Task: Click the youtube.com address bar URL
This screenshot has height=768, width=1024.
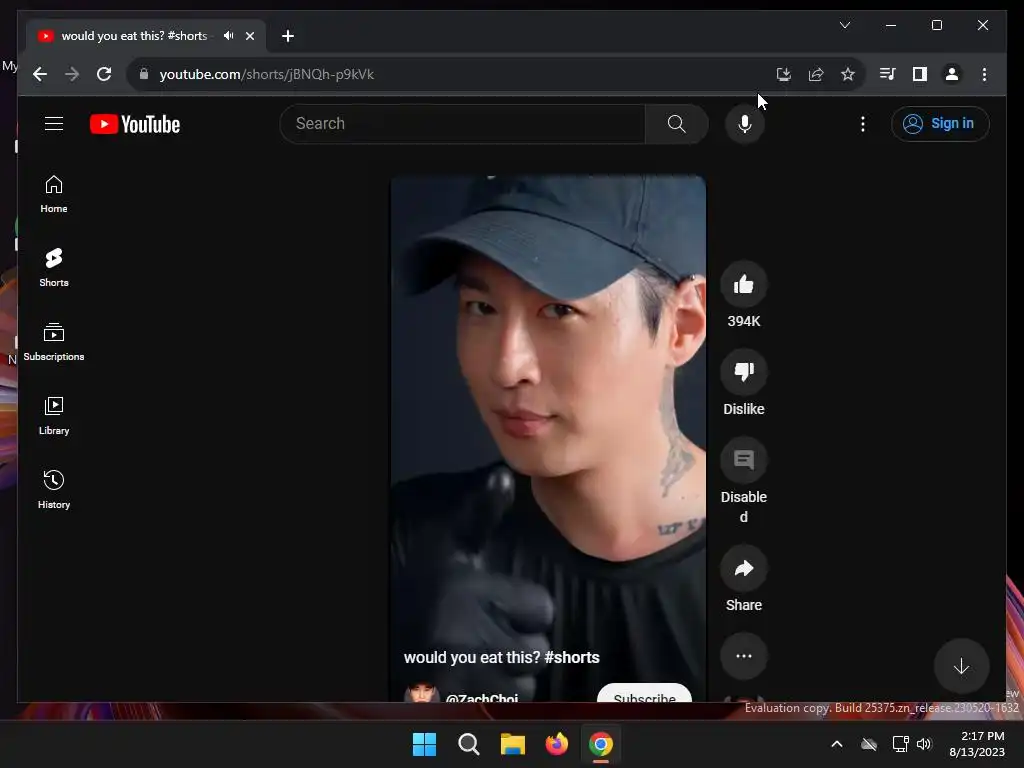Action: click(266, 74)
